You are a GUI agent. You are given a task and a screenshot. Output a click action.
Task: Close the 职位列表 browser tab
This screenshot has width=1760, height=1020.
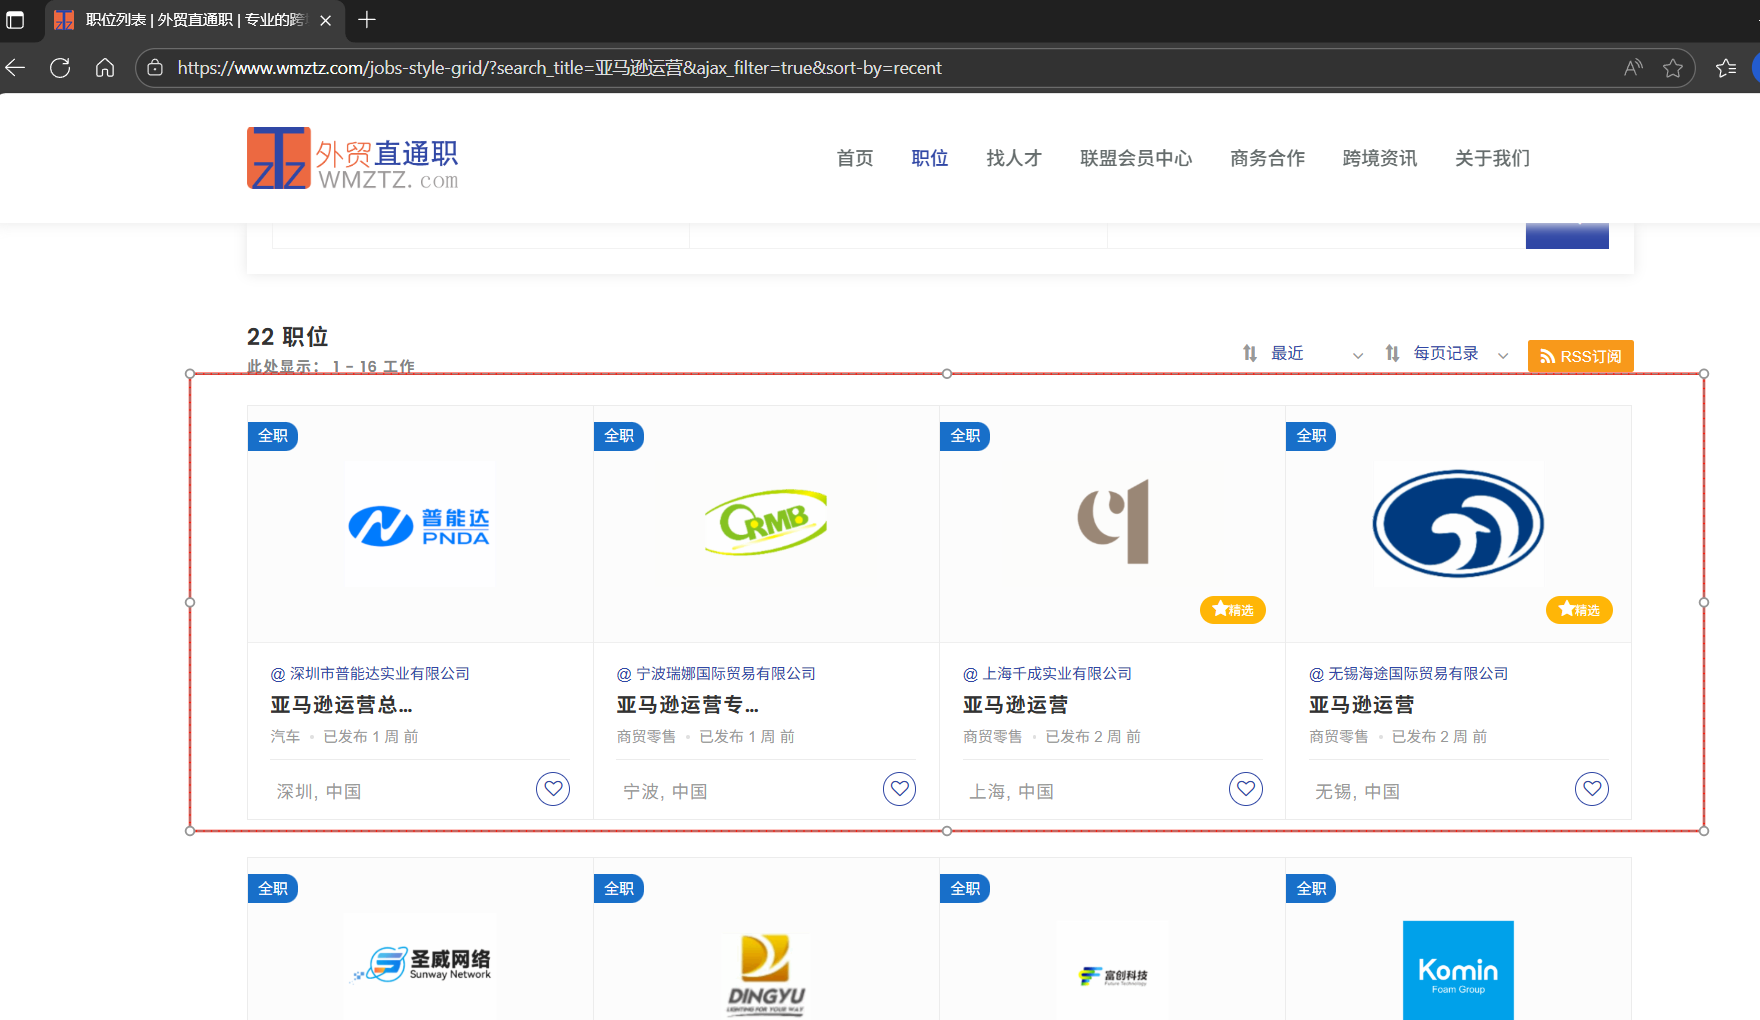coord(326,20)
